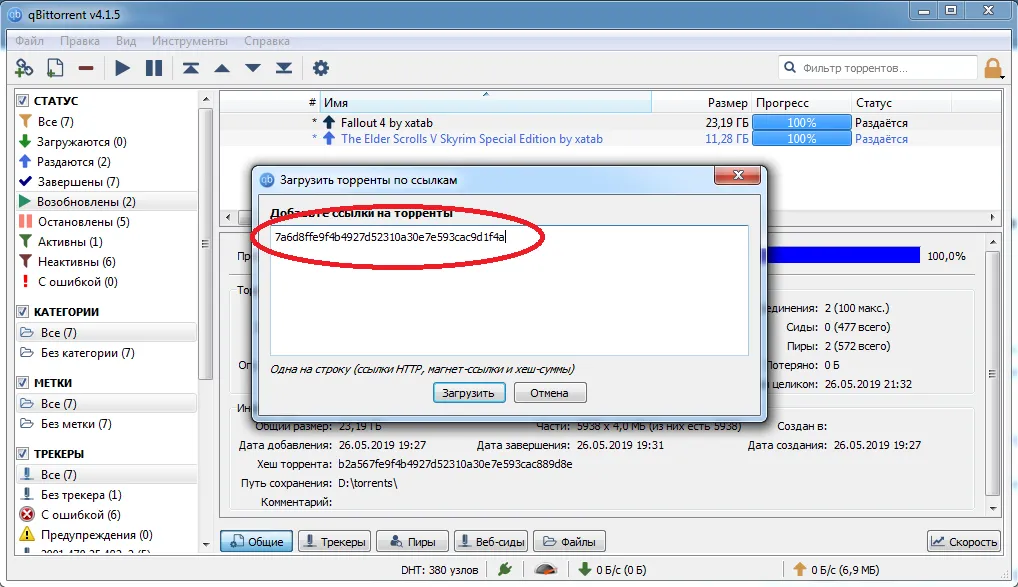Click the connection status plug icon
Viewport: 1018px width, 587px height.
pos(505,569)
